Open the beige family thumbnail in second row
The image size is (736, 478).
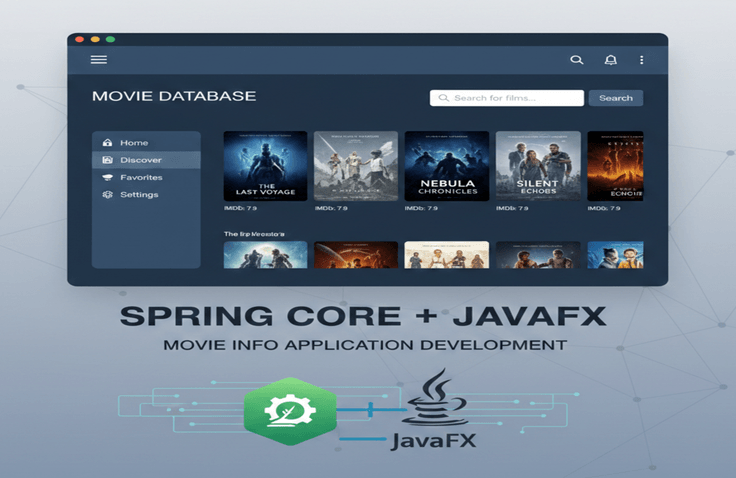click(447, 255)
